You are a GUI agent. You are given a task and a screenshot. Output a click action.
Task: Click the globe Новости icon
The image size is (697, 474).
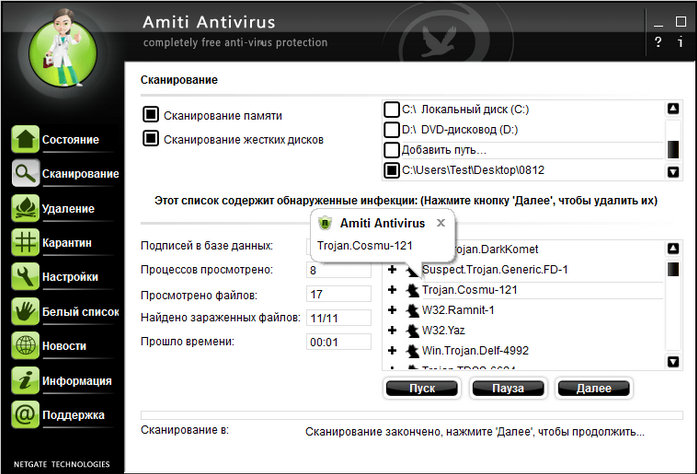(25, 345)
